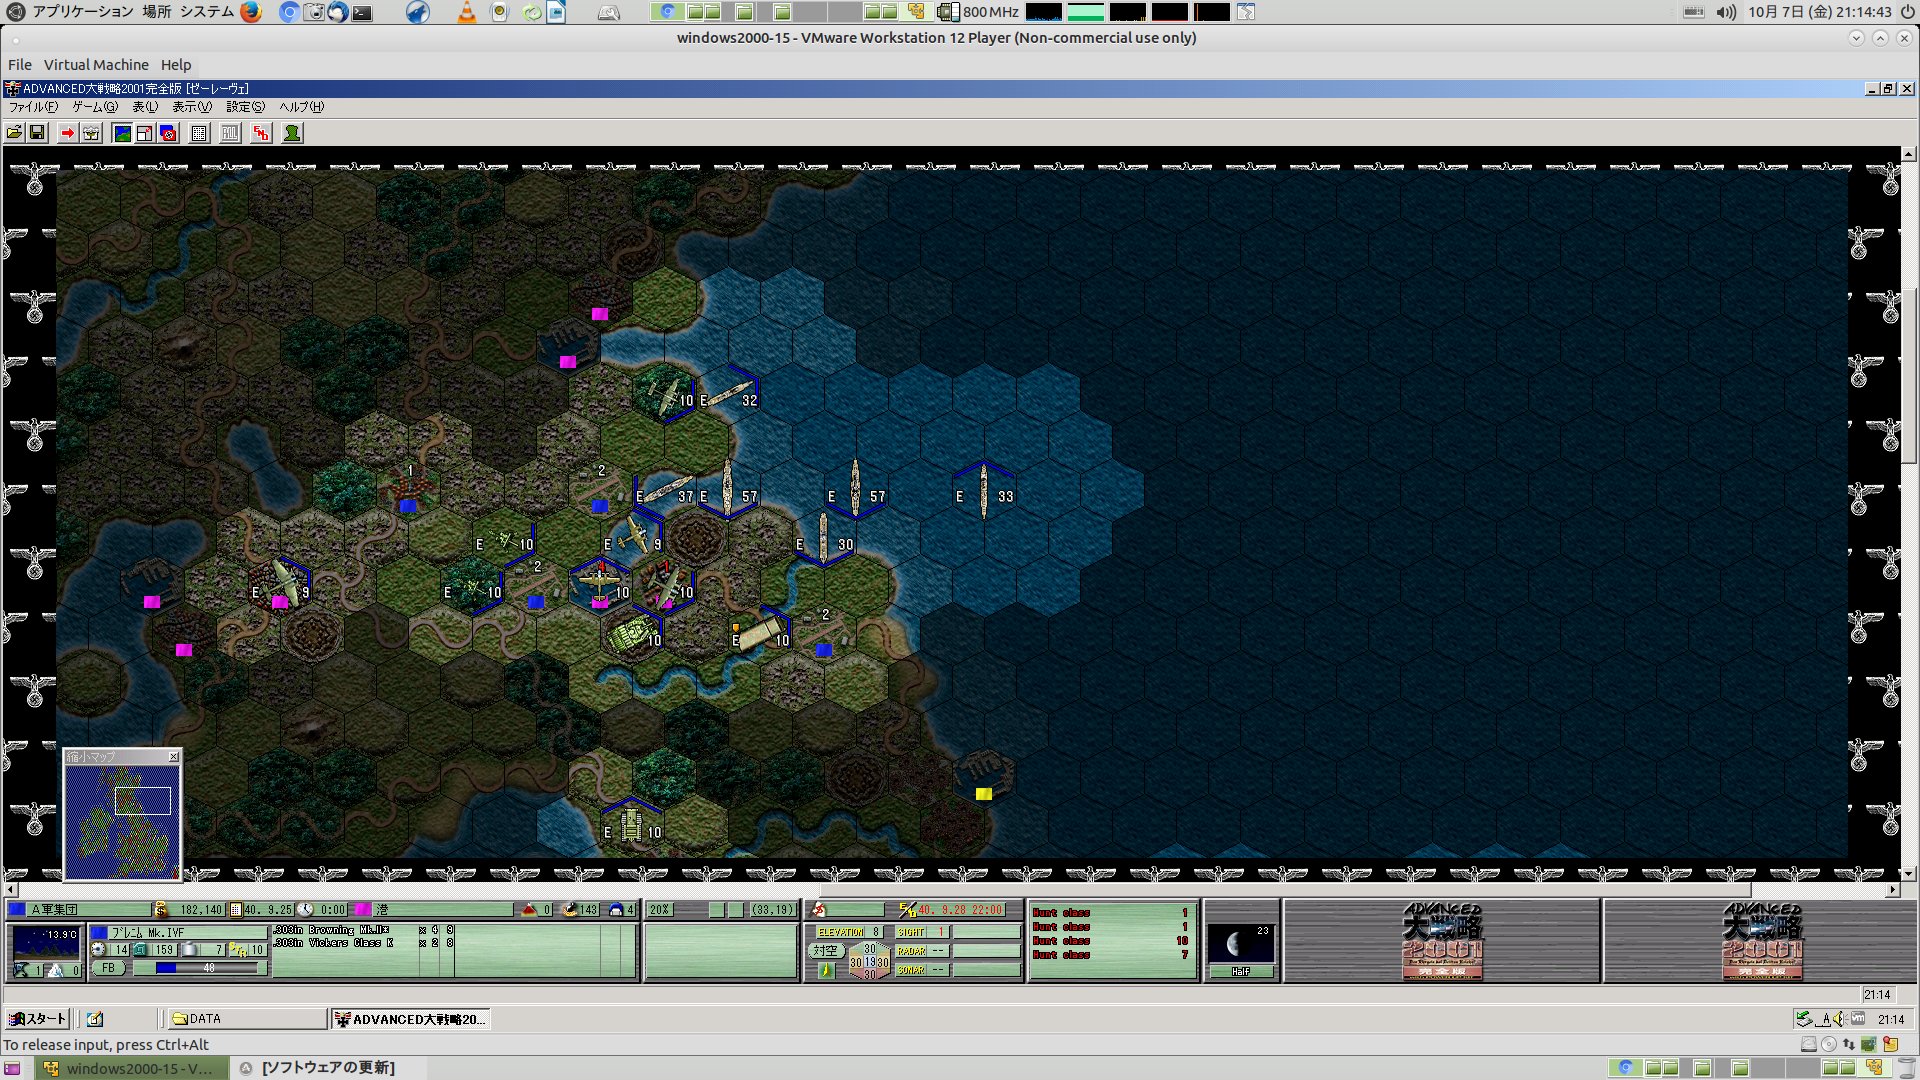Close the mini-map overview panel
Screen dimensions: 1920x1080
173,757
